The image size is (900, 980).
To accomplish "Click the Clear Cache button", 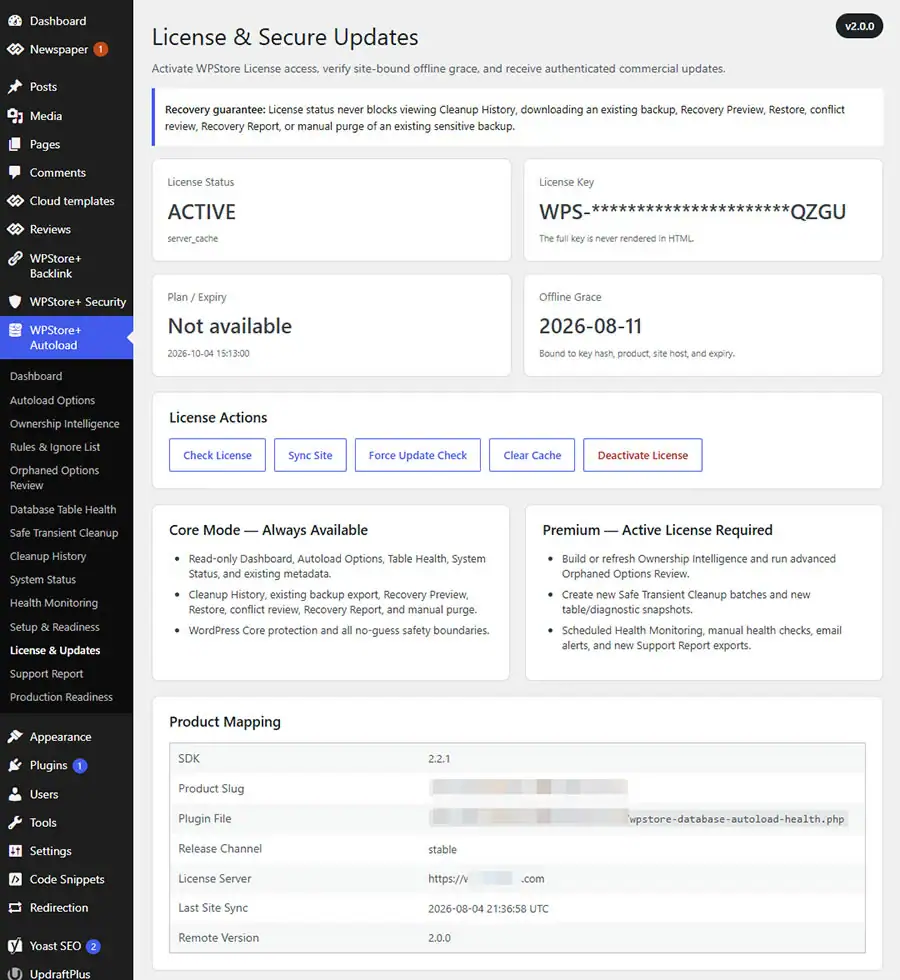I will (532, 455).
